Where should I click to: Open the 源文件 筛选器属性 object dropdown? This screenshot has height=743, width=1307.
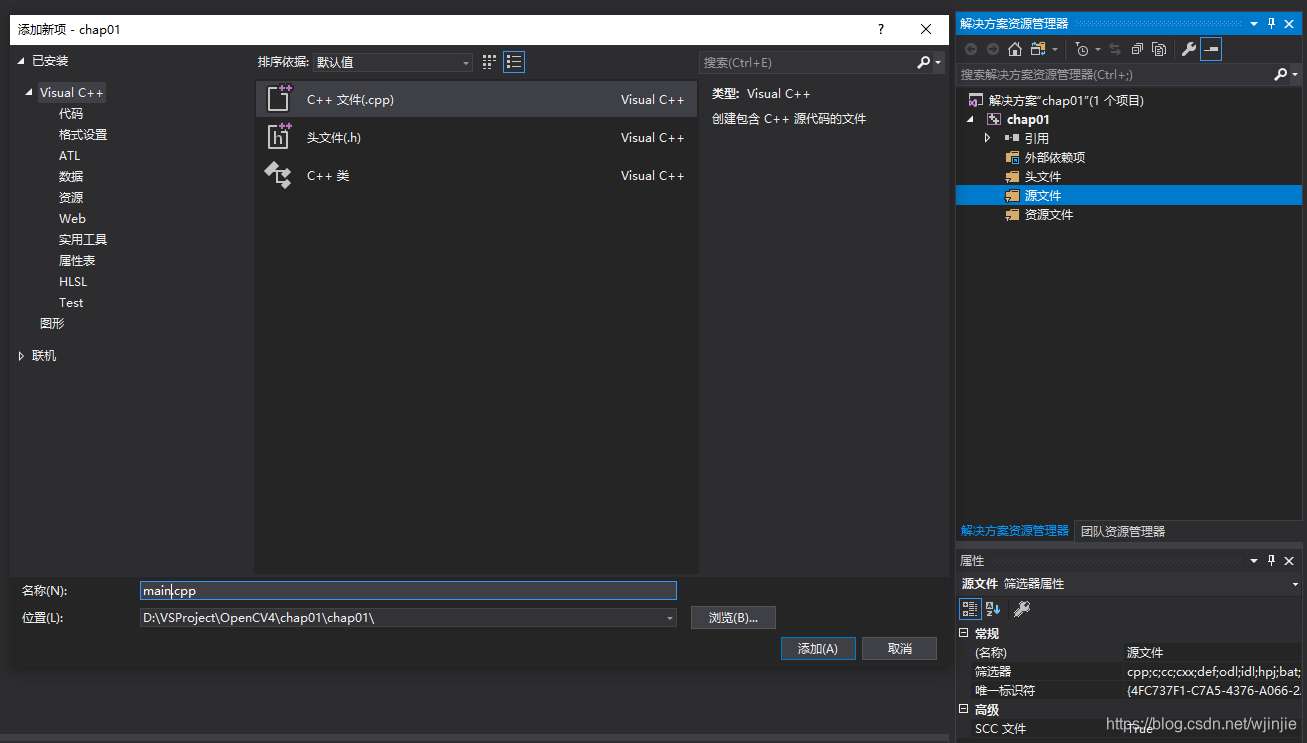point(1295,584)
